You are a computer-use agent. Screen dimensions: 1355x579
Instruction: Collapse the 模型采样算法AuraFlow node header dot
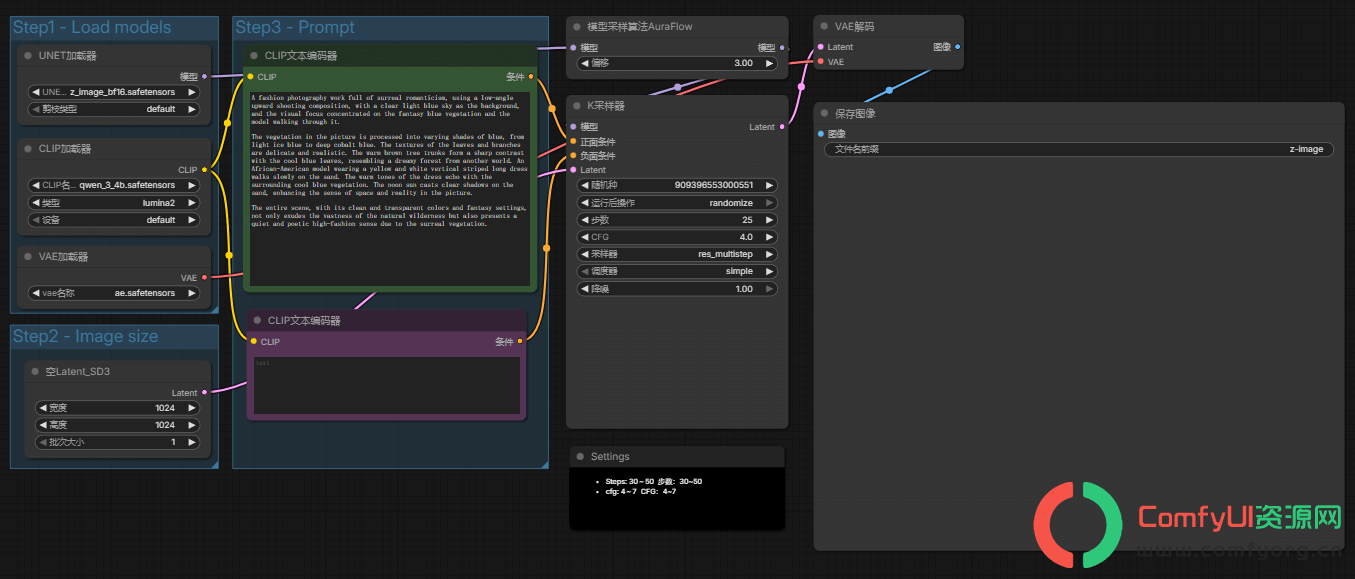tap(577, 26)
